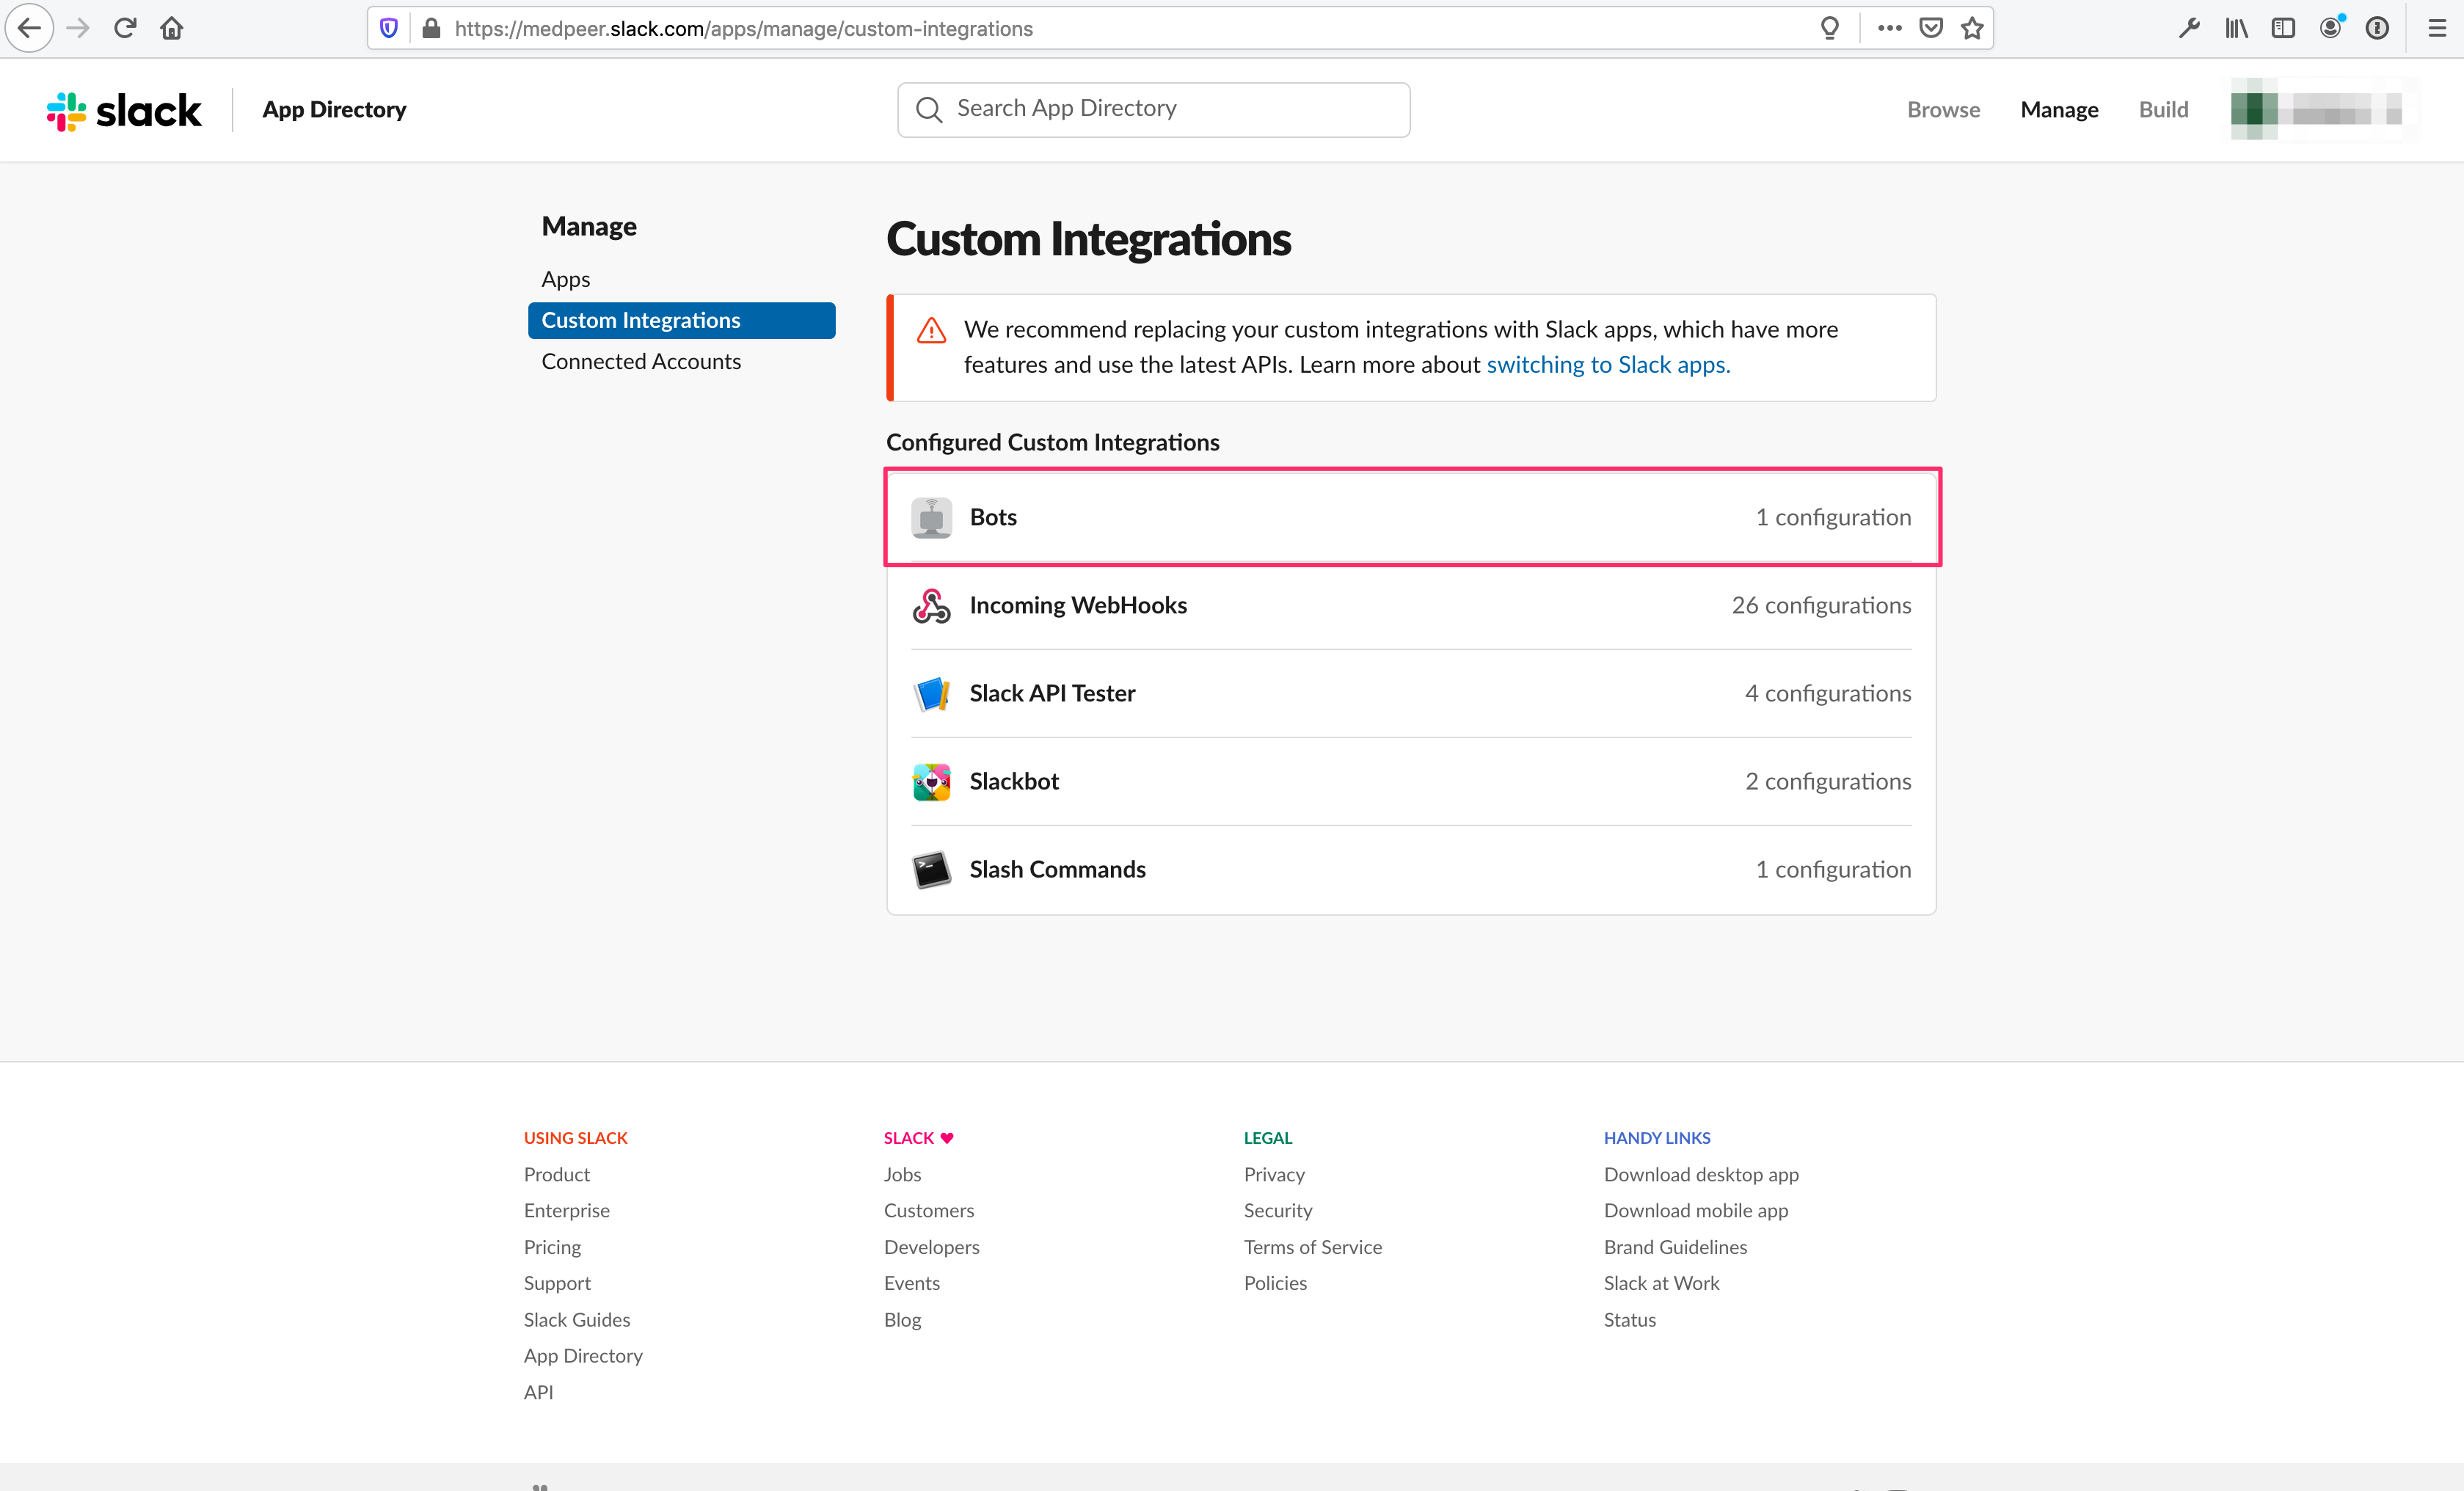Click the browser back arrow button
2464x1491 pixels.
pos(29,28)
